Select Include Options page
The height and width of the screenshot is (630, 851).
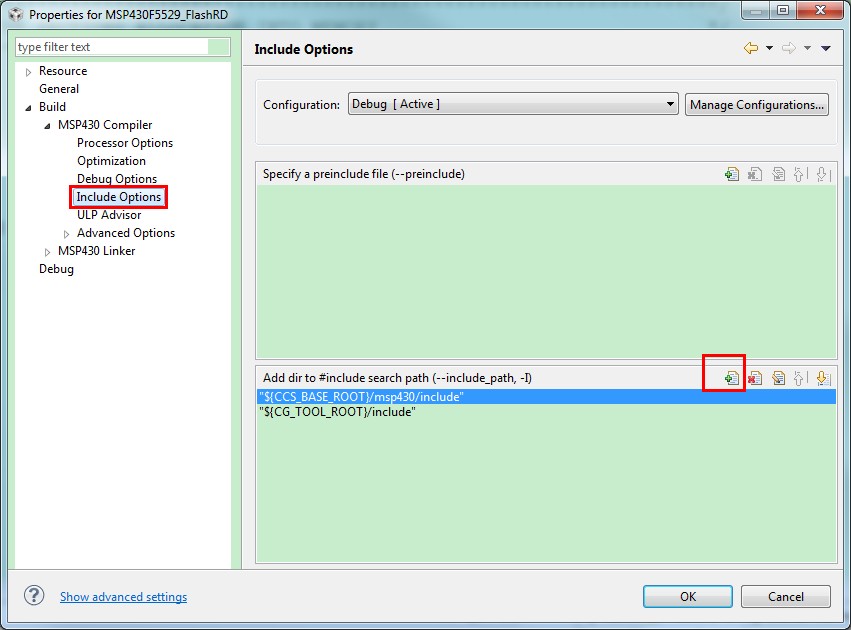coord(118,196)
